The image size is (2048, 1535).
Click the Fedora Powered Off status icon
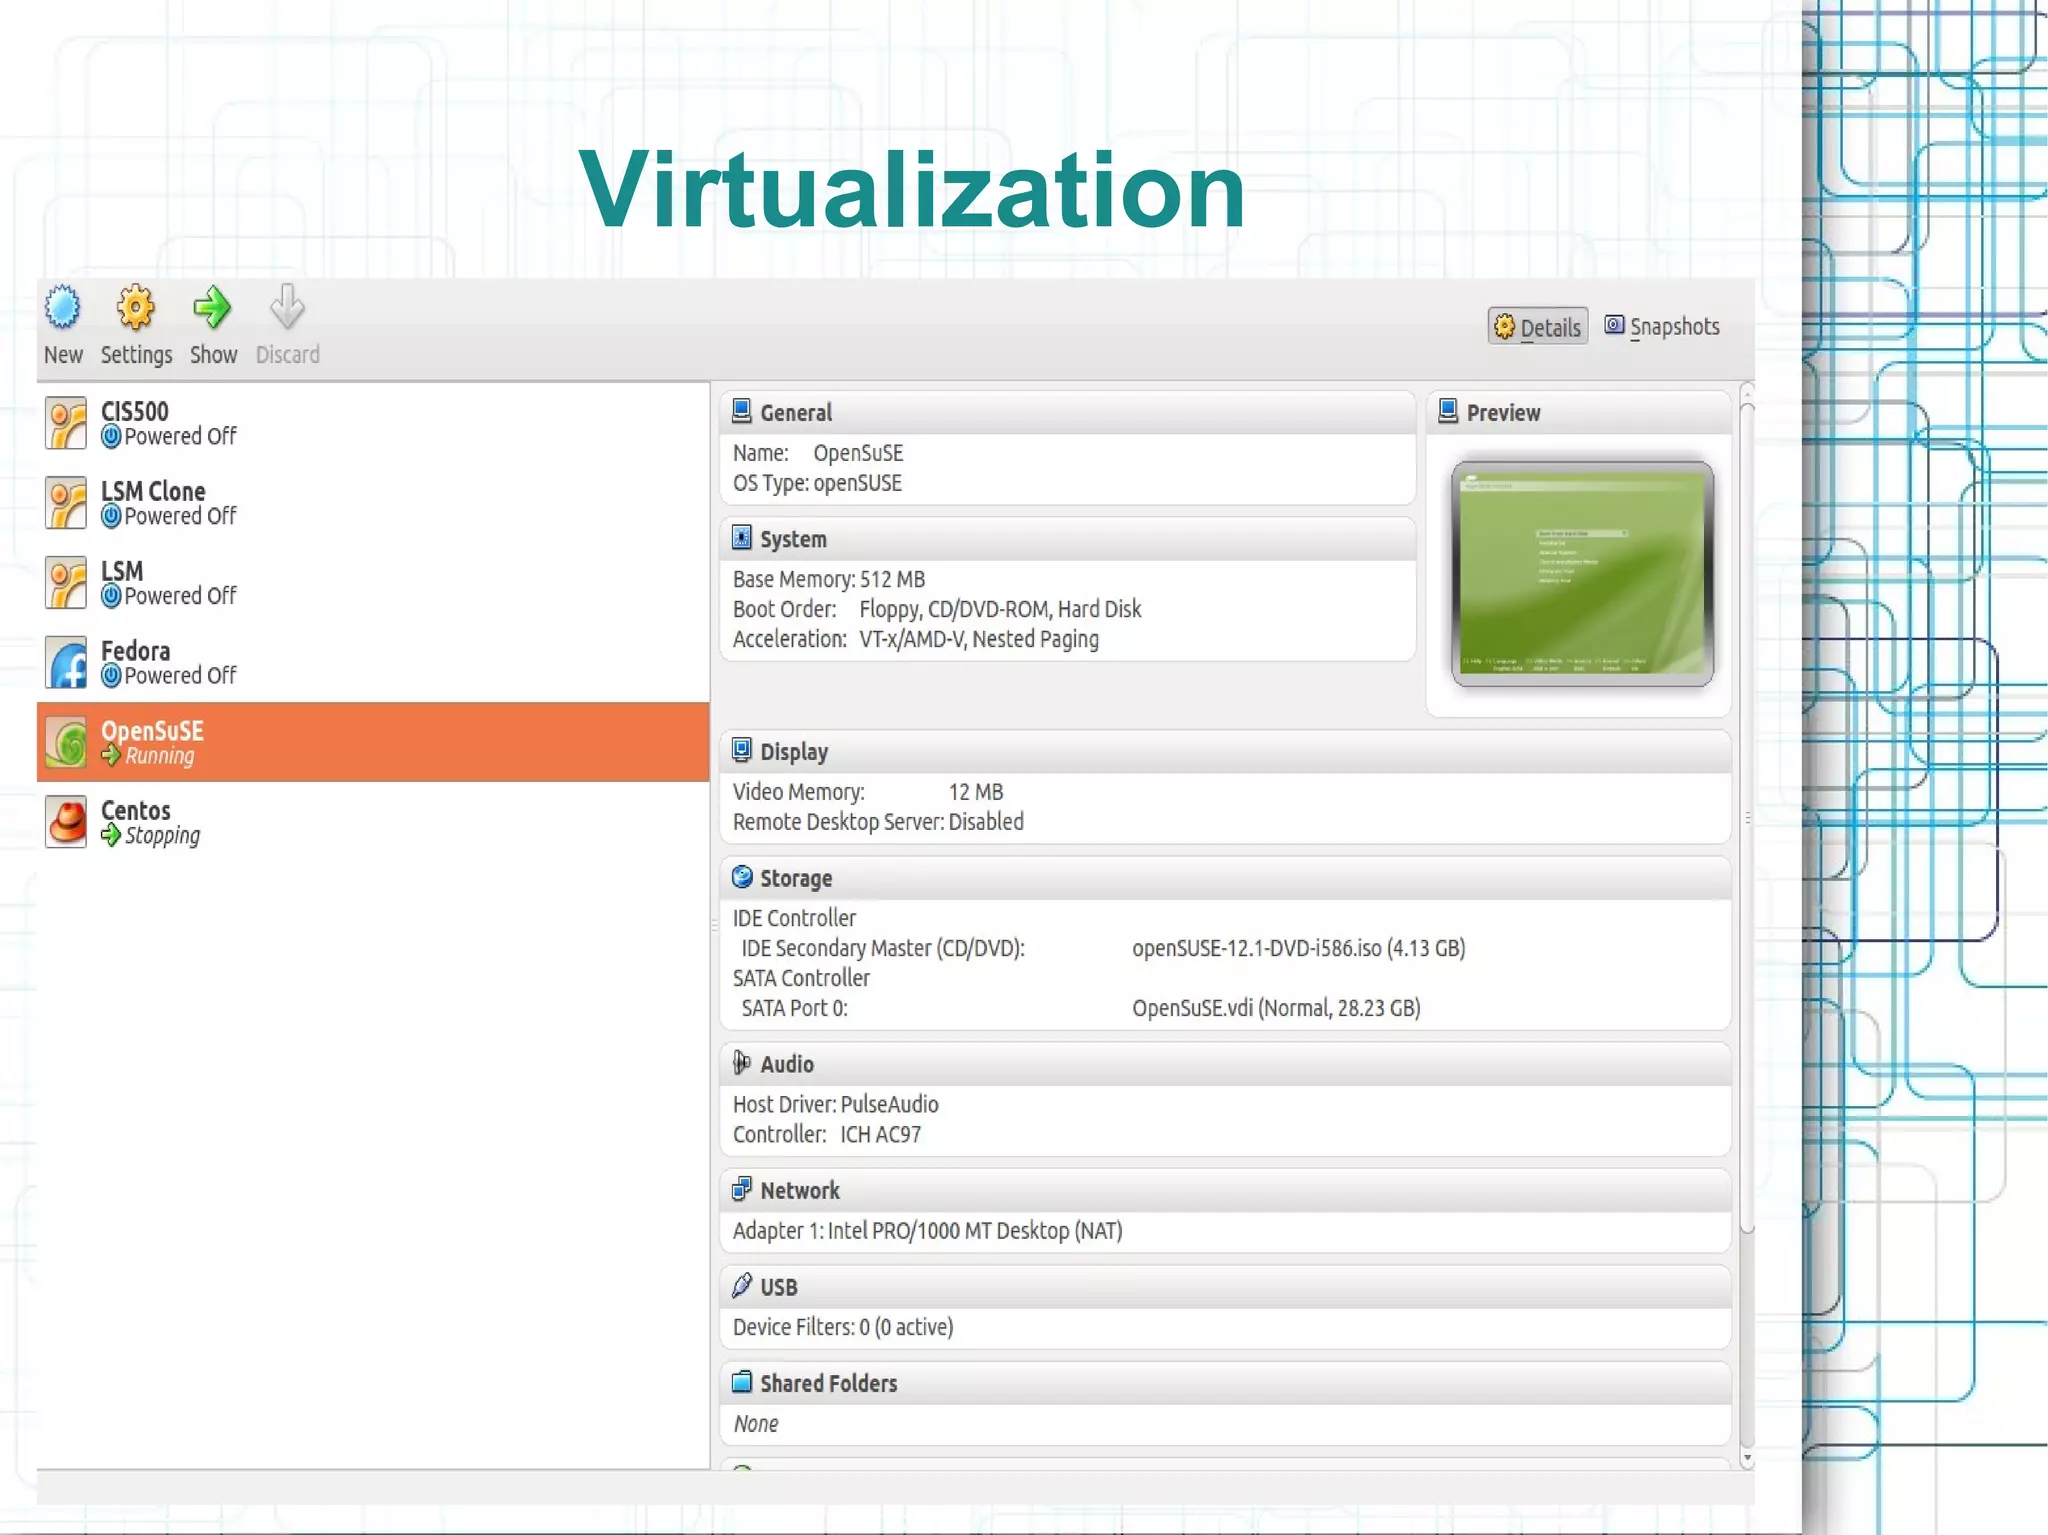click(x=111, y=676)
